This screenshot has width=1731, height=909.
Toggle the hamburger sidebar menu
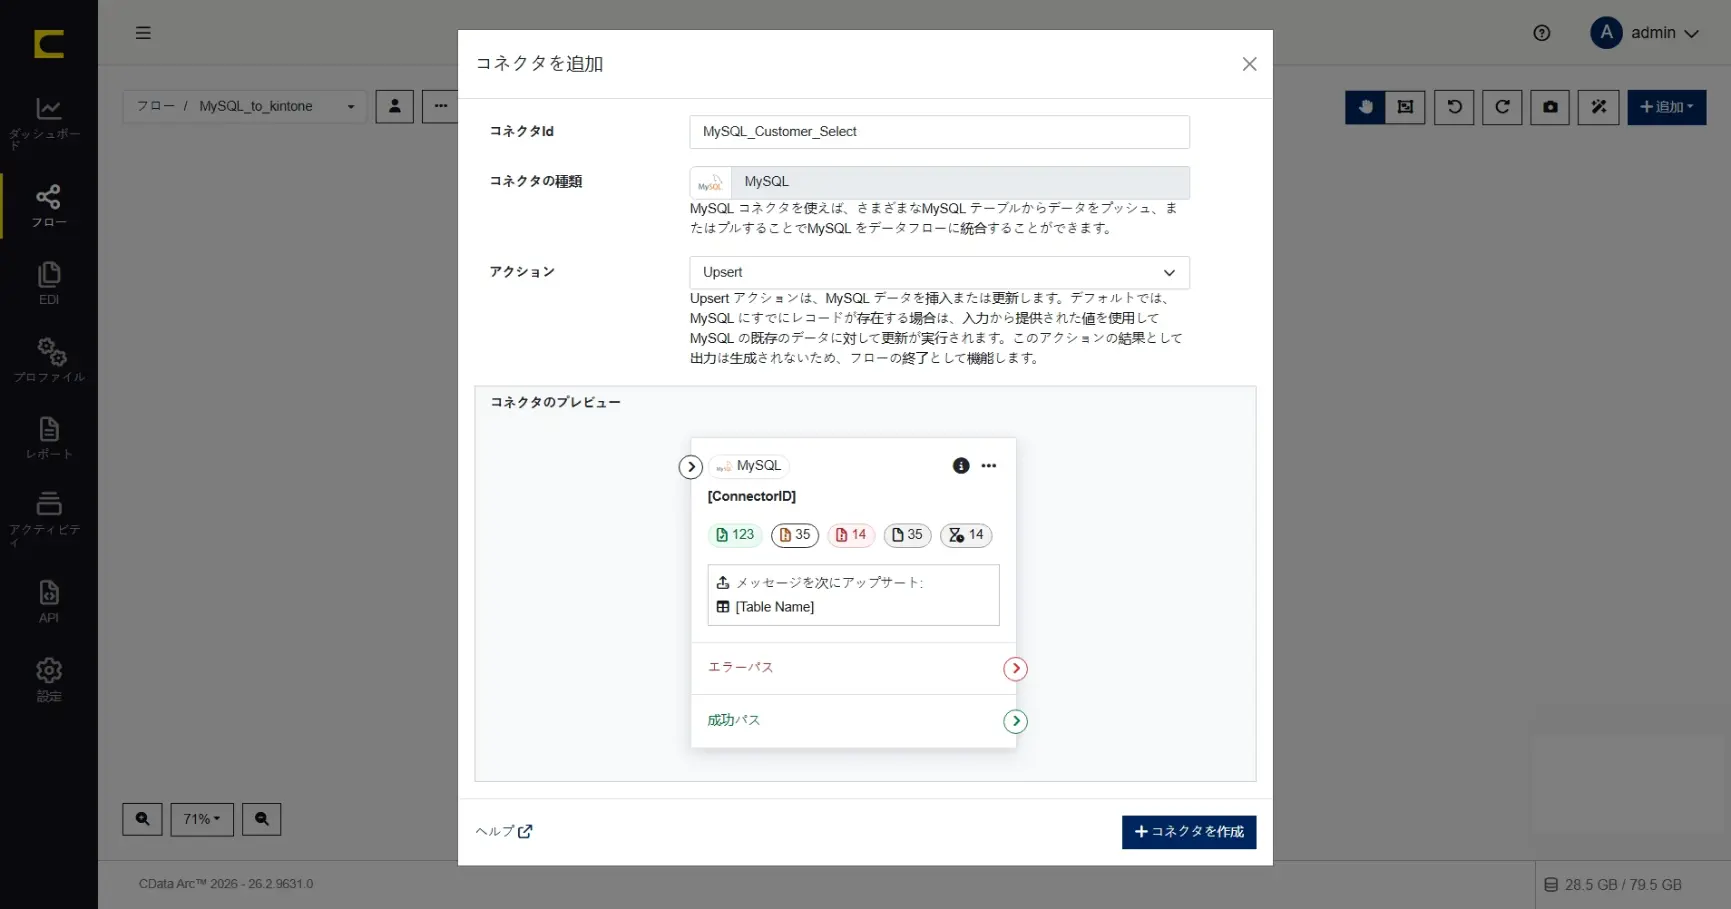pos(143,33)
